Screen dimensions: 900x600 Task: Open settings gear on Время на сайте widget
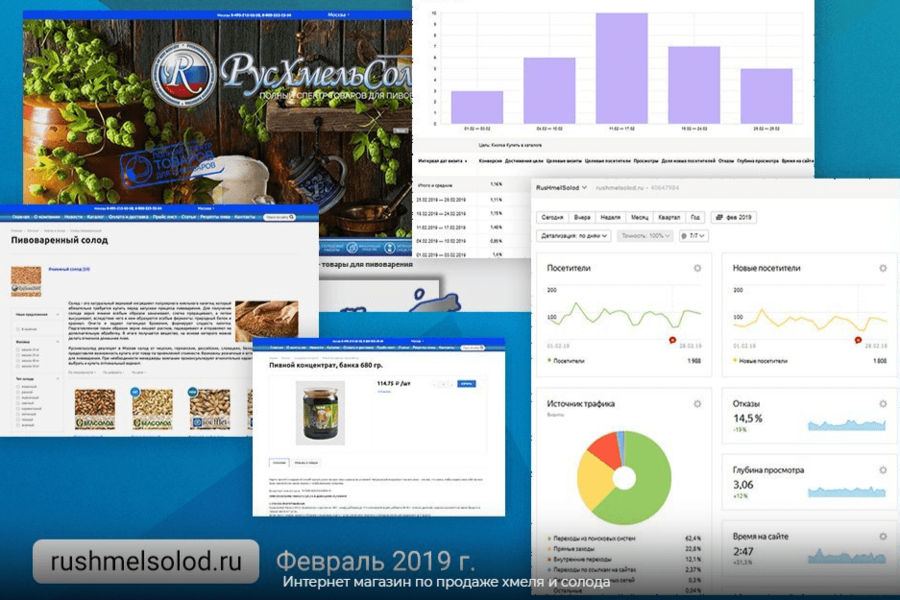(x=883, y=536)
